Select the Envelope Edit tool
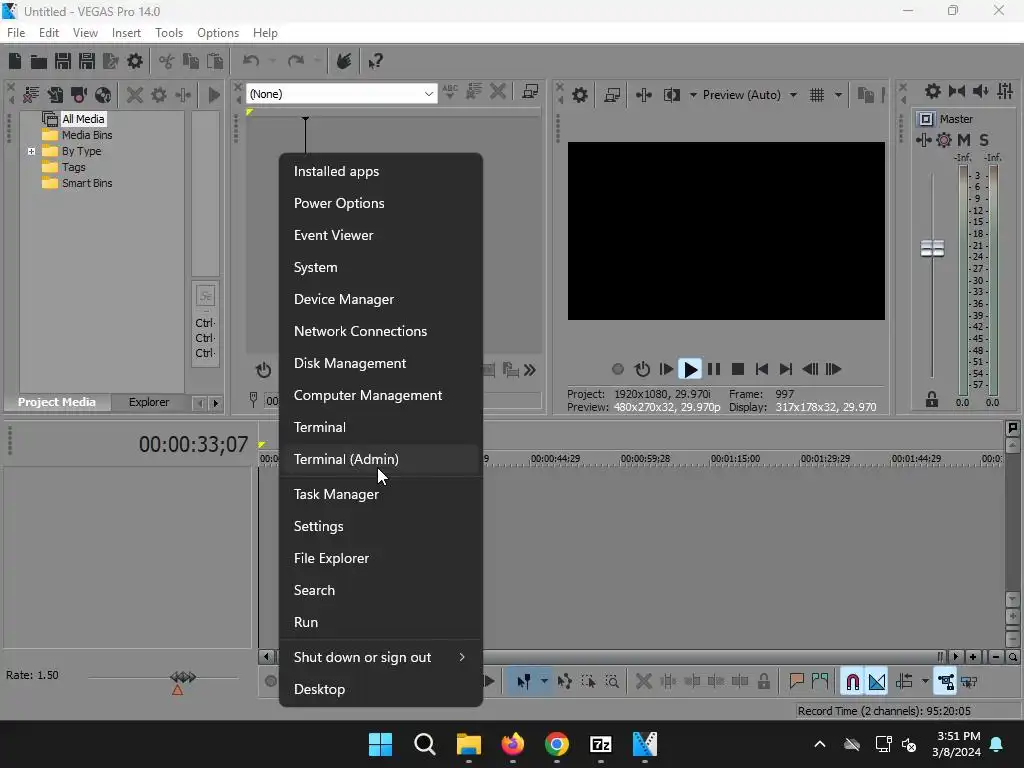The width and height of the screenshot is (1024, 768). (x=564, y=682)
